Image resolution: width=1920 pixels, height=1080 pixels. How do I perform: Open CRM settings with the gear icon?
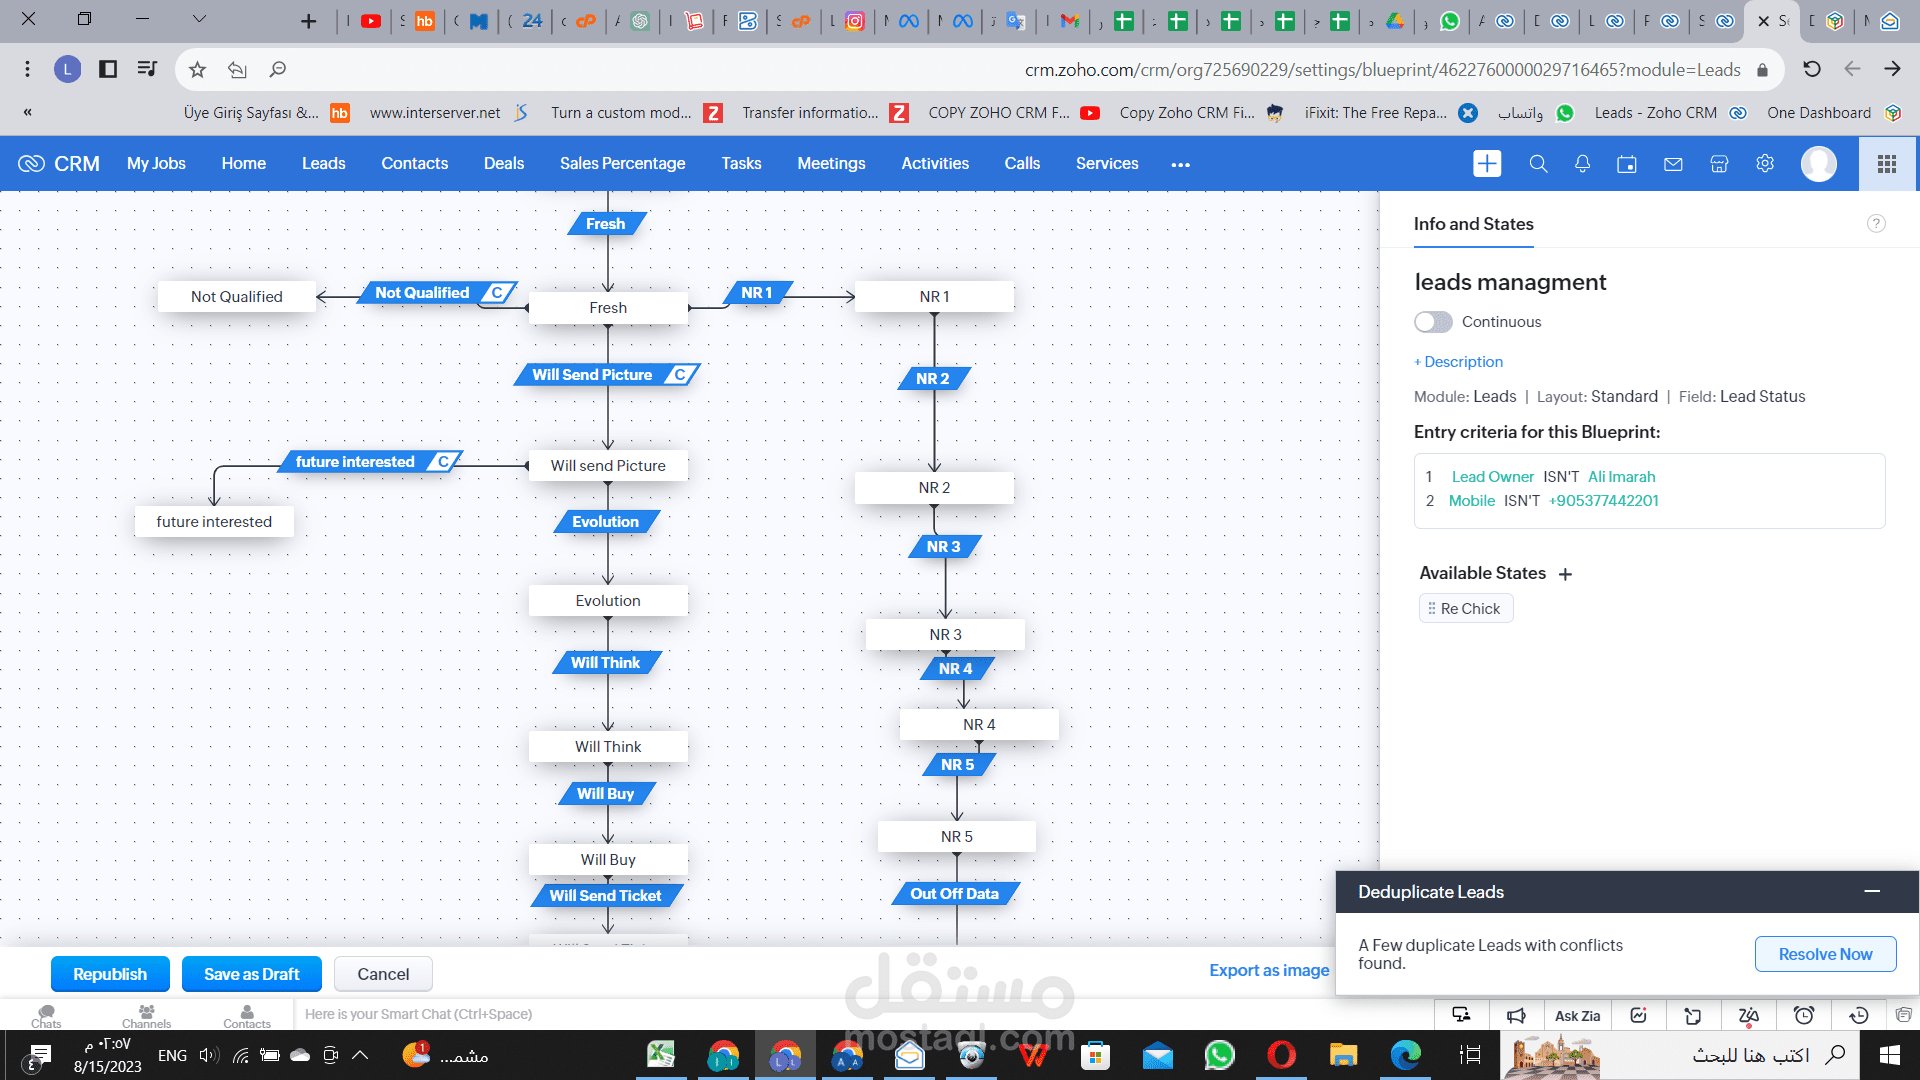[x=1765, y=163]
